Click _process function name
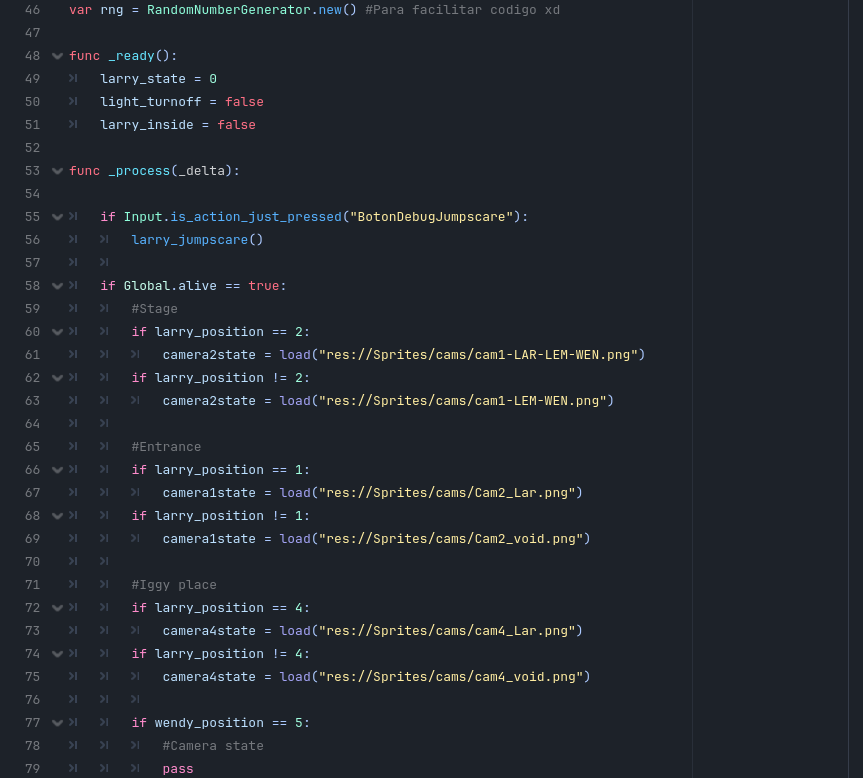 coord(139,171)
